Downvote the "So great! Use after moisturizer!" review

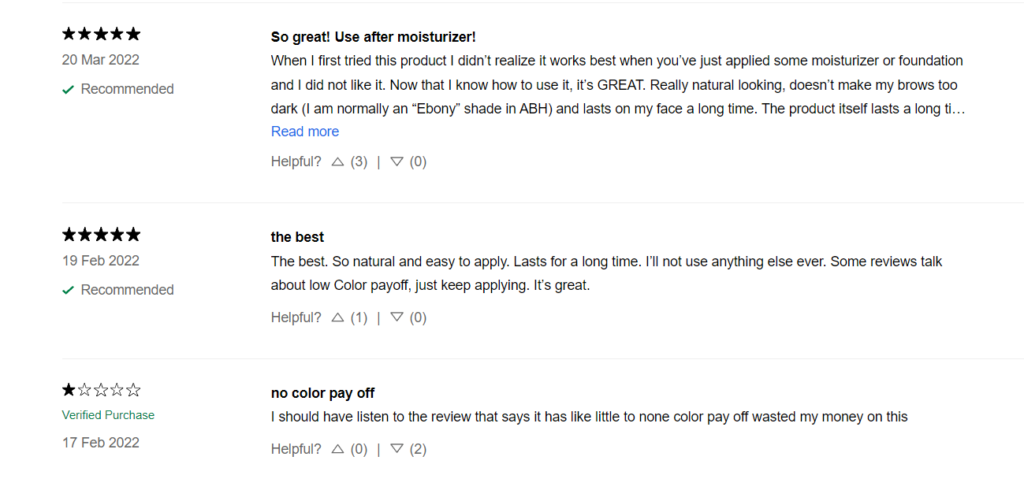396,162
